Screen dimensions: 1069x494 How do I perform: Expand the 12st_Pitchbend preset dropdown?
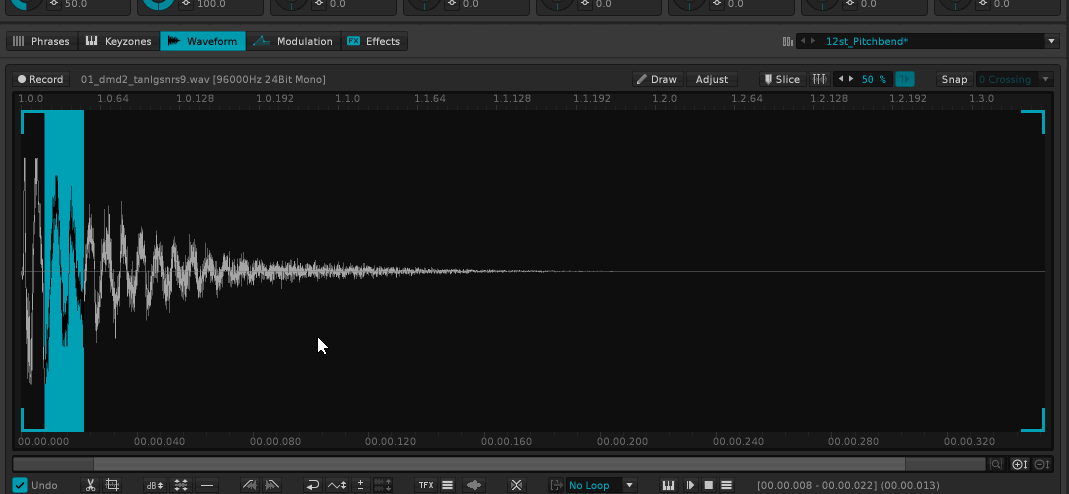click(1050, 42)
